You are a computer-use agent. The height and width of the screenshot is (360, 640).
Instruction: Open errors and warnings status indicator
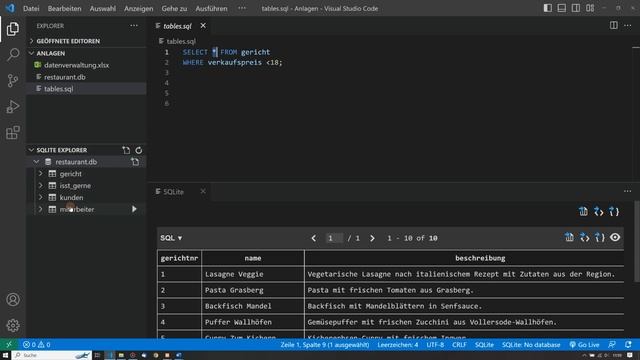pos(36,344)
